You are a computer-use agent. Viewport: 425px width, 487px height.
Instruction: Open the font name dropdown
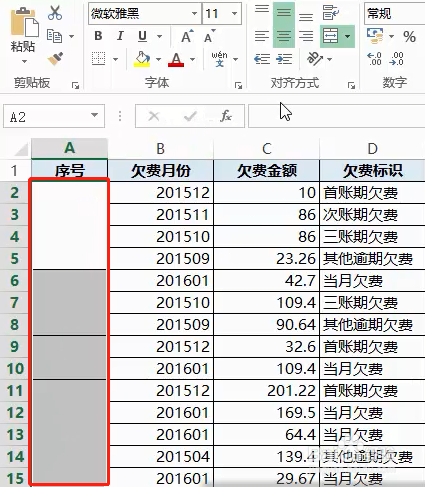(x=194, y=14)
